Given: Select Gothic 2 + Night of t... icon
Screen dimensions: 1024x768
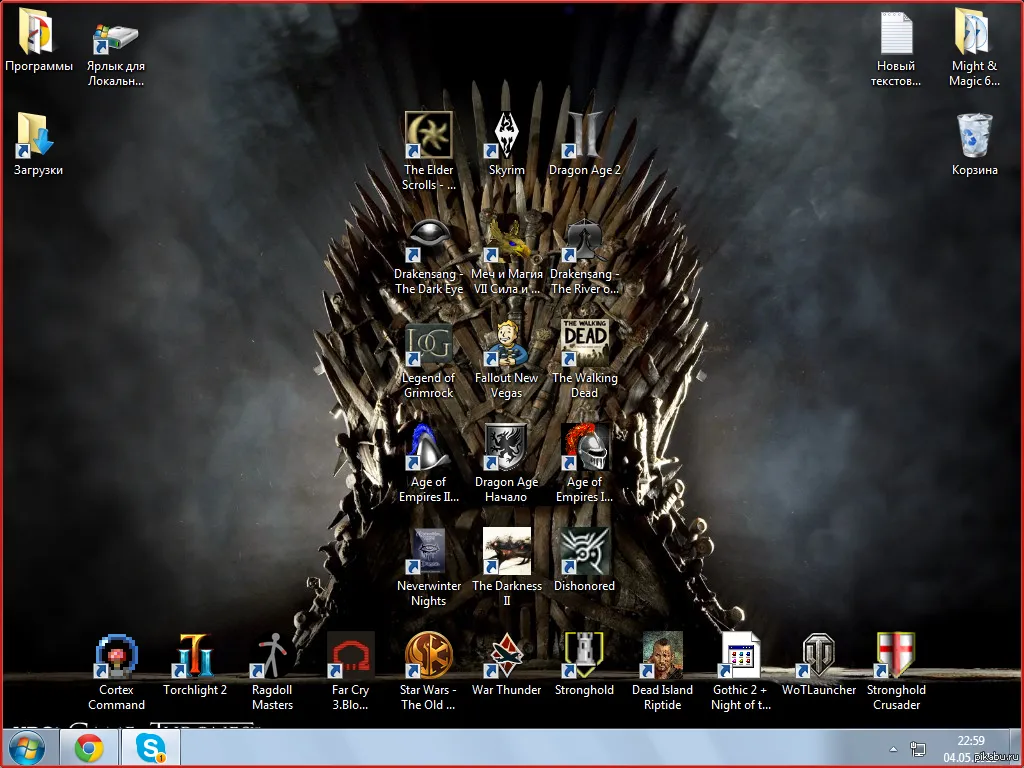Looking at the screenshot, I should point(741,655).
